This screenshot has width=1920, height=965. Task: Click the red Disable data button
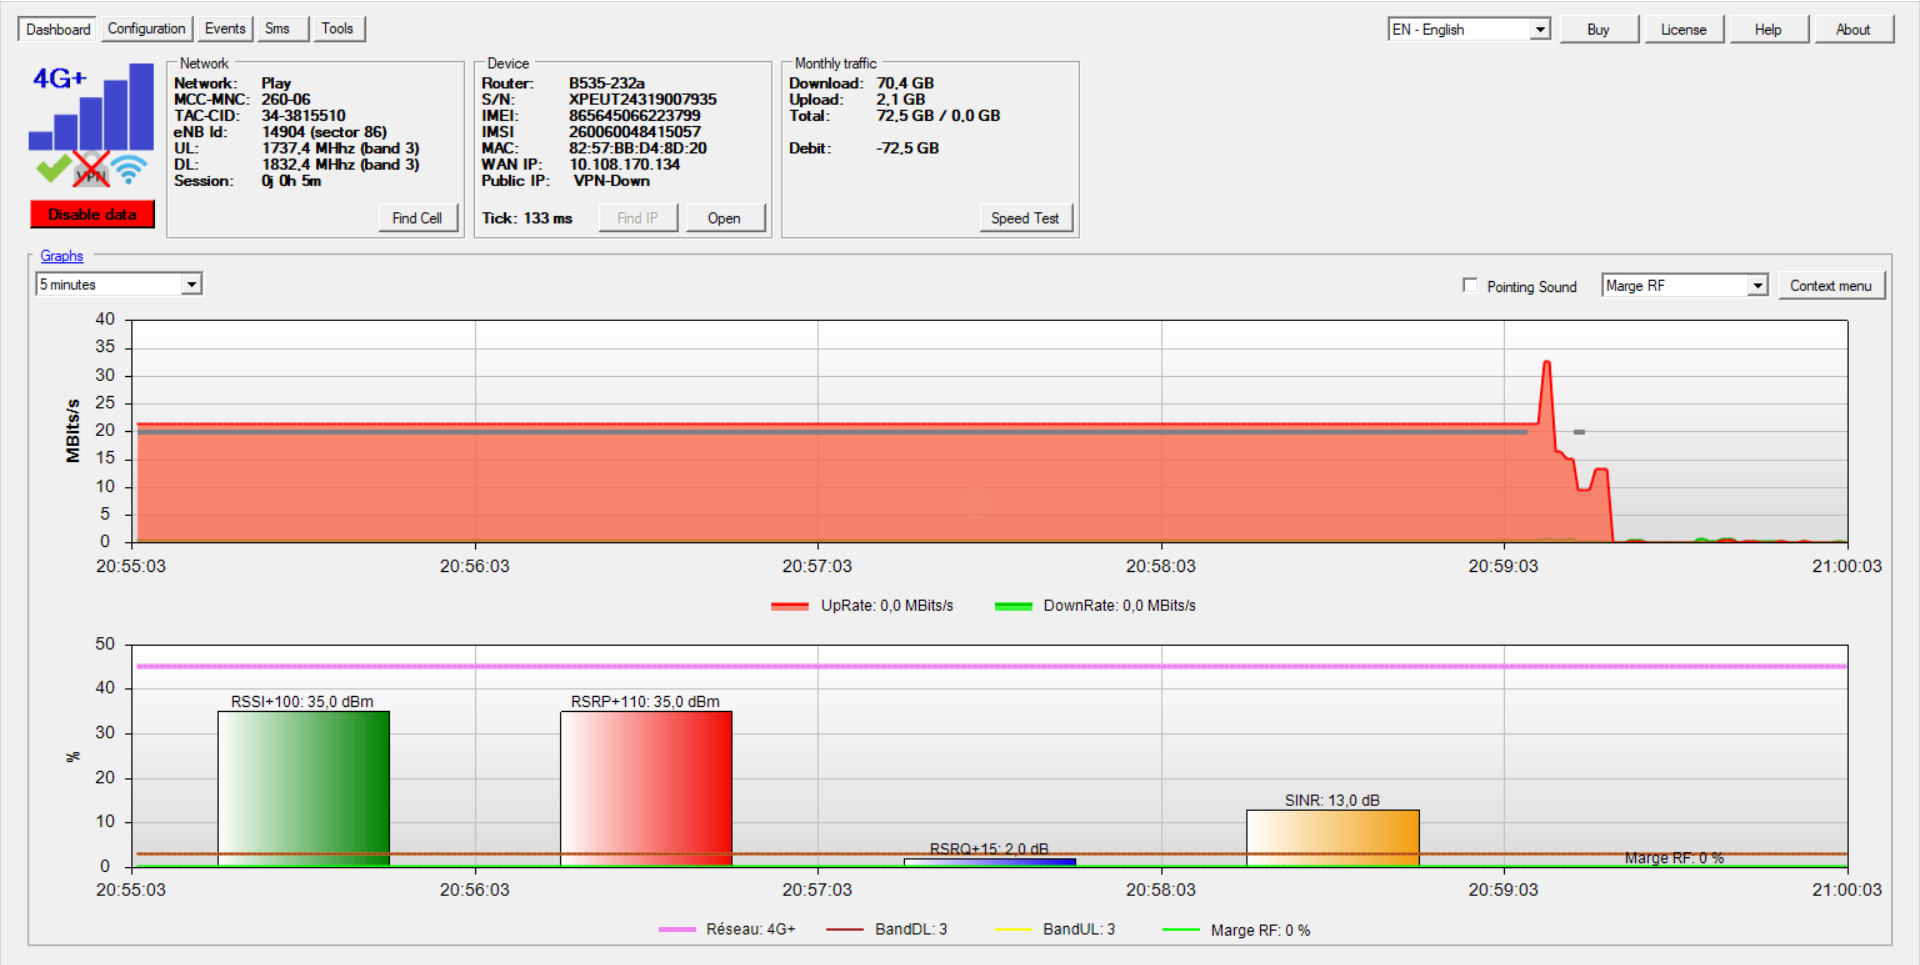(92, 215)
